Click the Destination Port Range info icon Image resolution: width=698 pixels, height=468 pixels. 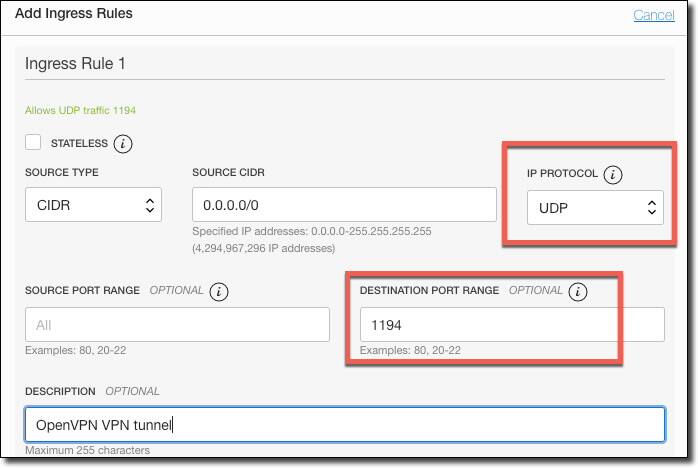(x=577, y=292)
